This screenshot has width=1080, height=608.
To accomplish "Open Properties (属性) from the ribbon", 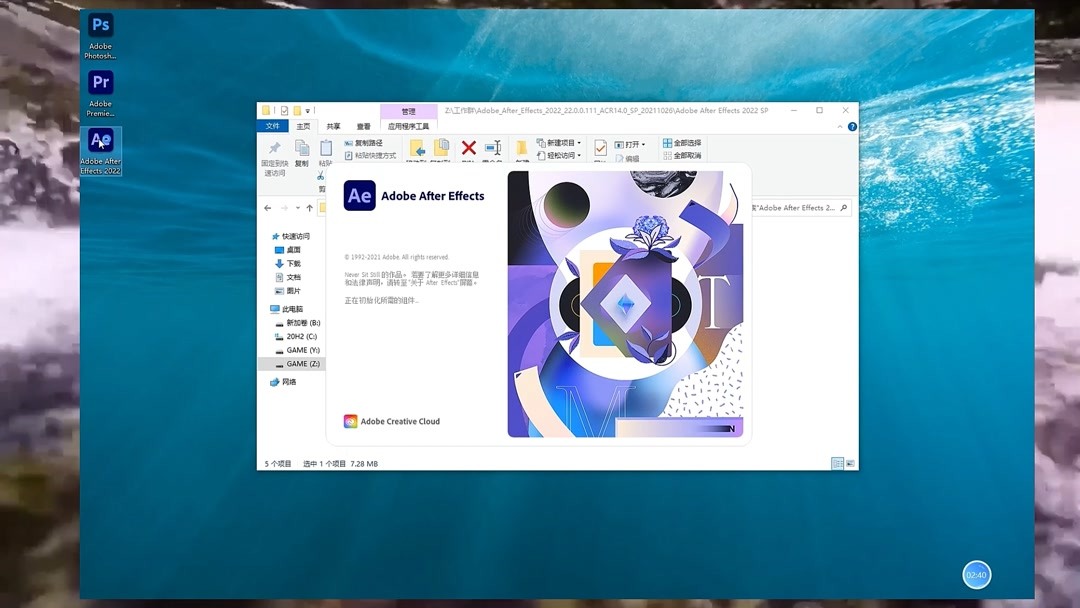I will pos(600,150).
